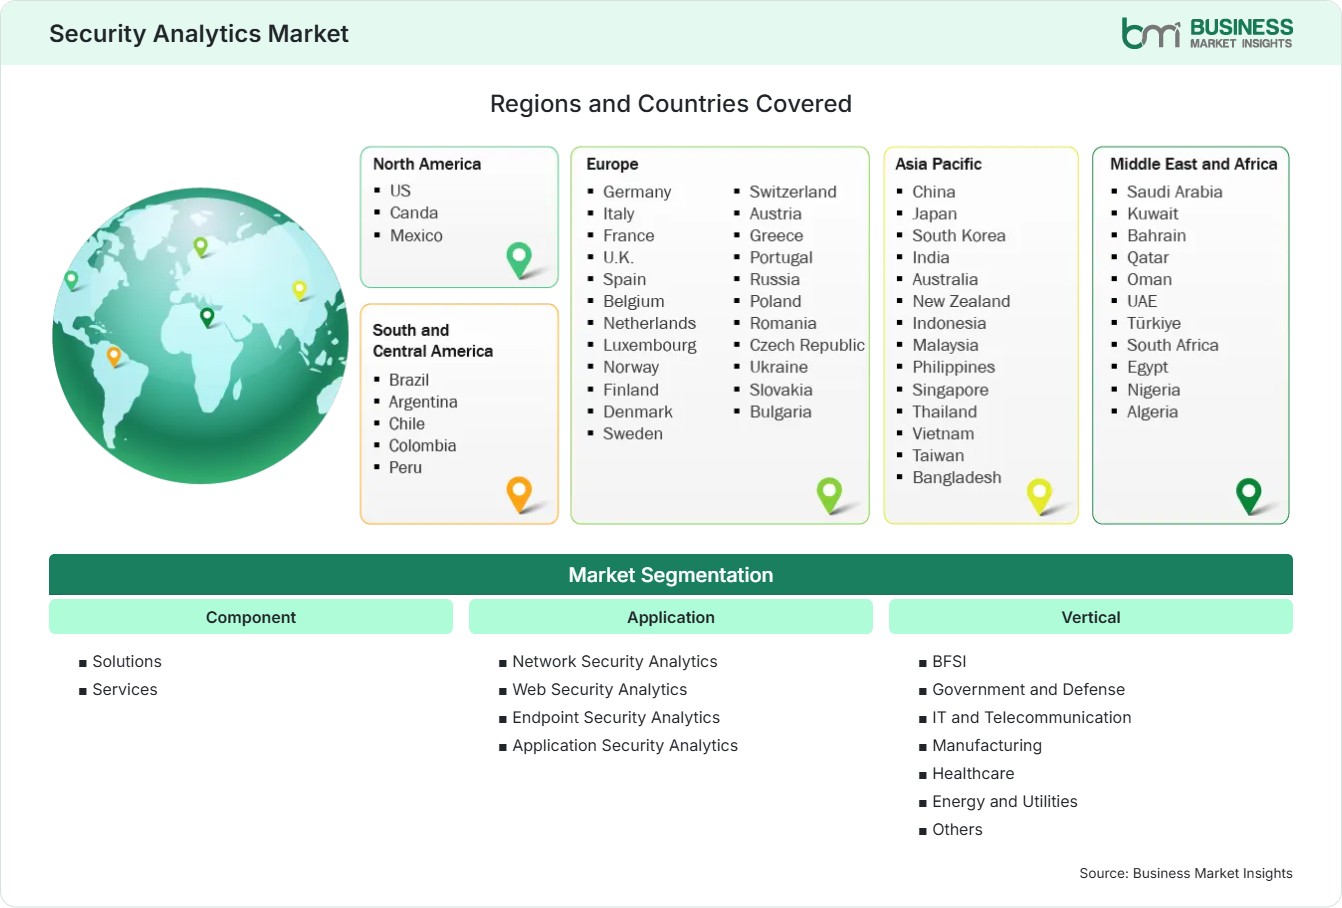
Task: Select the Vertical segmentation header
Action: [x=1091, y=617]
